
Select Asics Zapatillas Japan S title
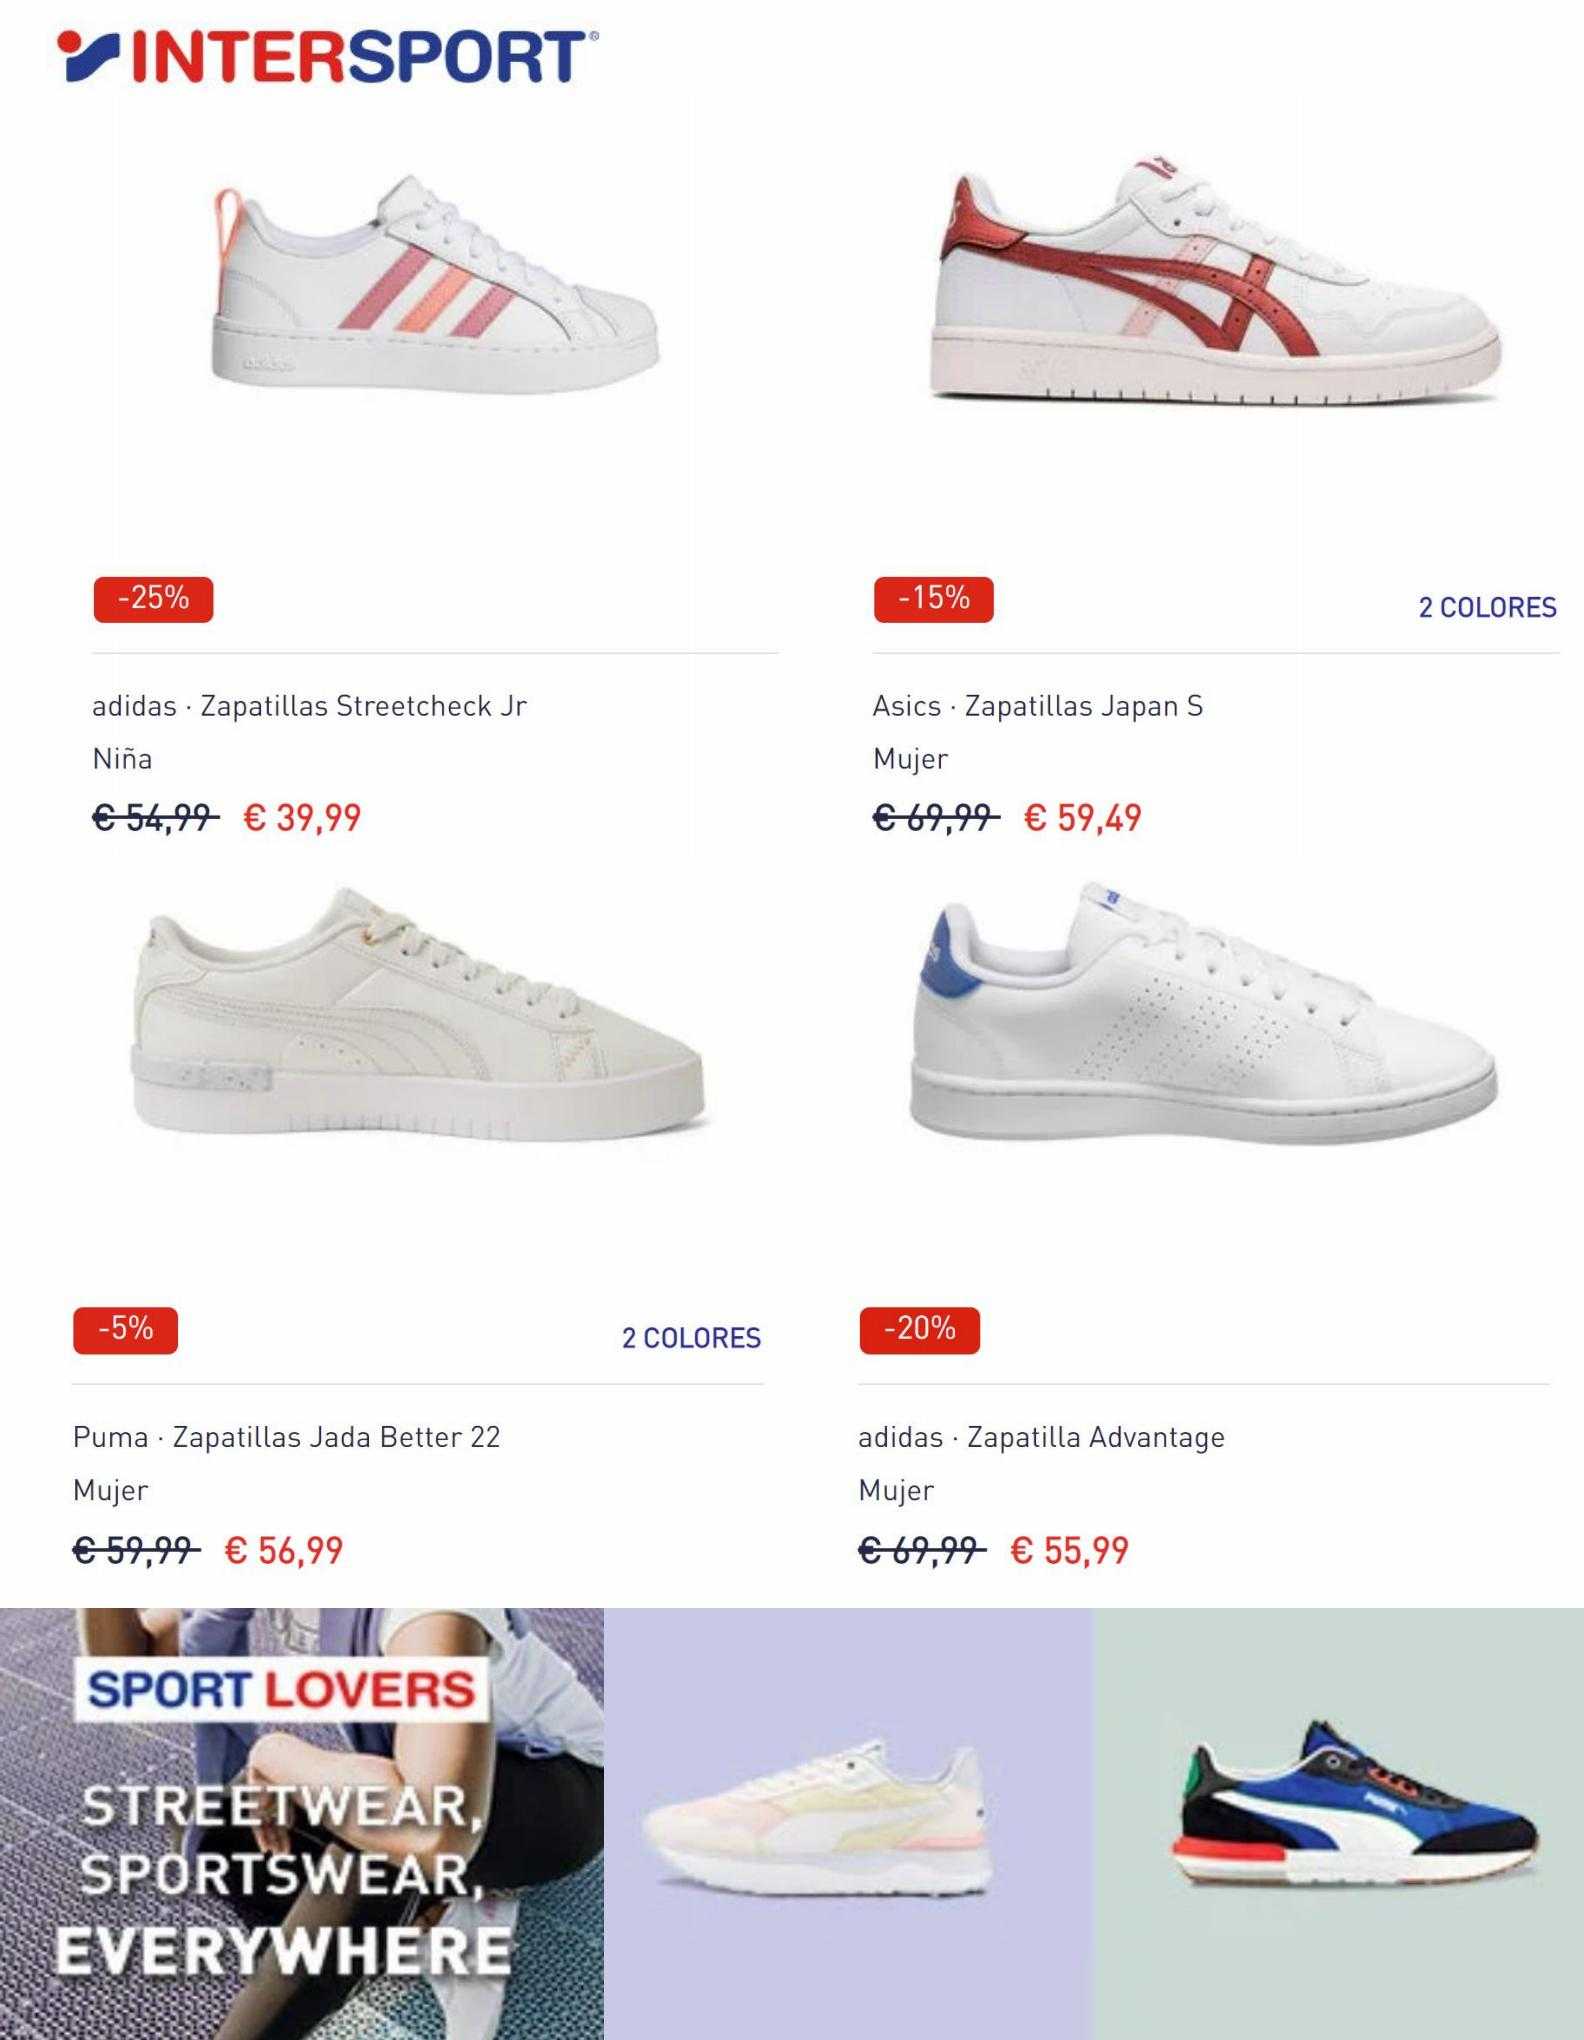tap(1038, 706)
